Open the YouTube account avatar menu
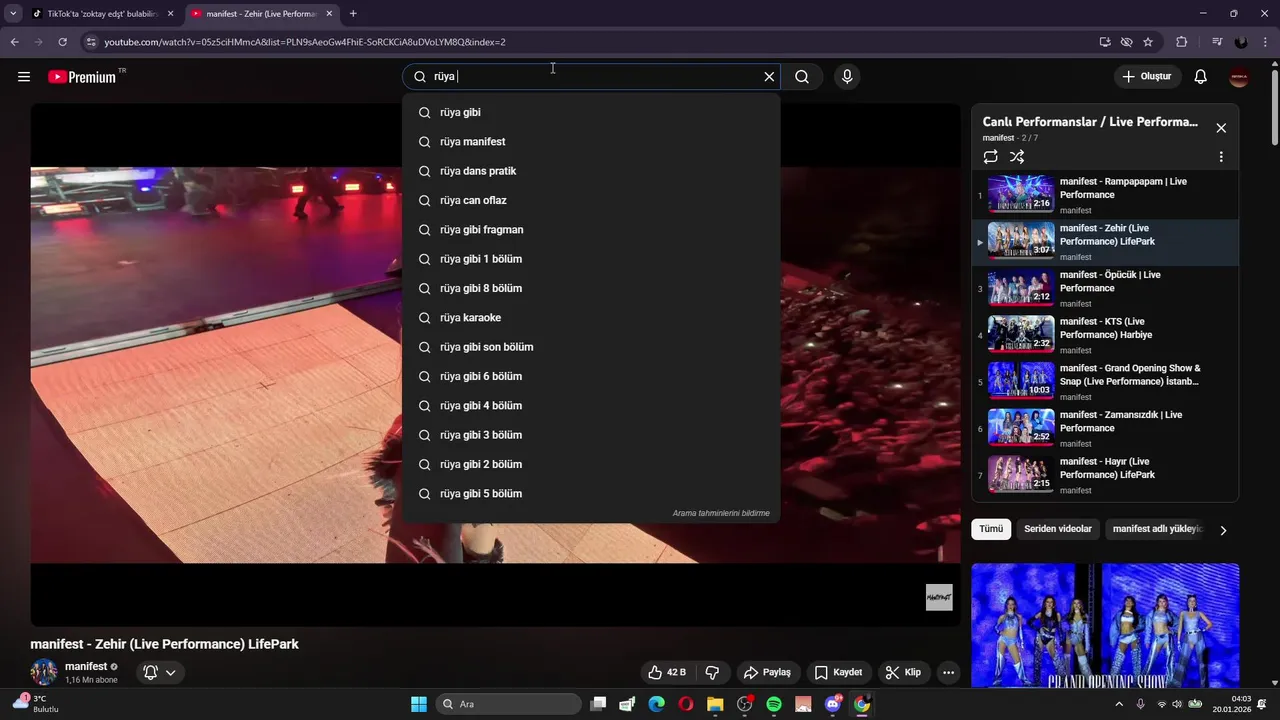Screen dimensions: 1280x720 point(1239,77)
